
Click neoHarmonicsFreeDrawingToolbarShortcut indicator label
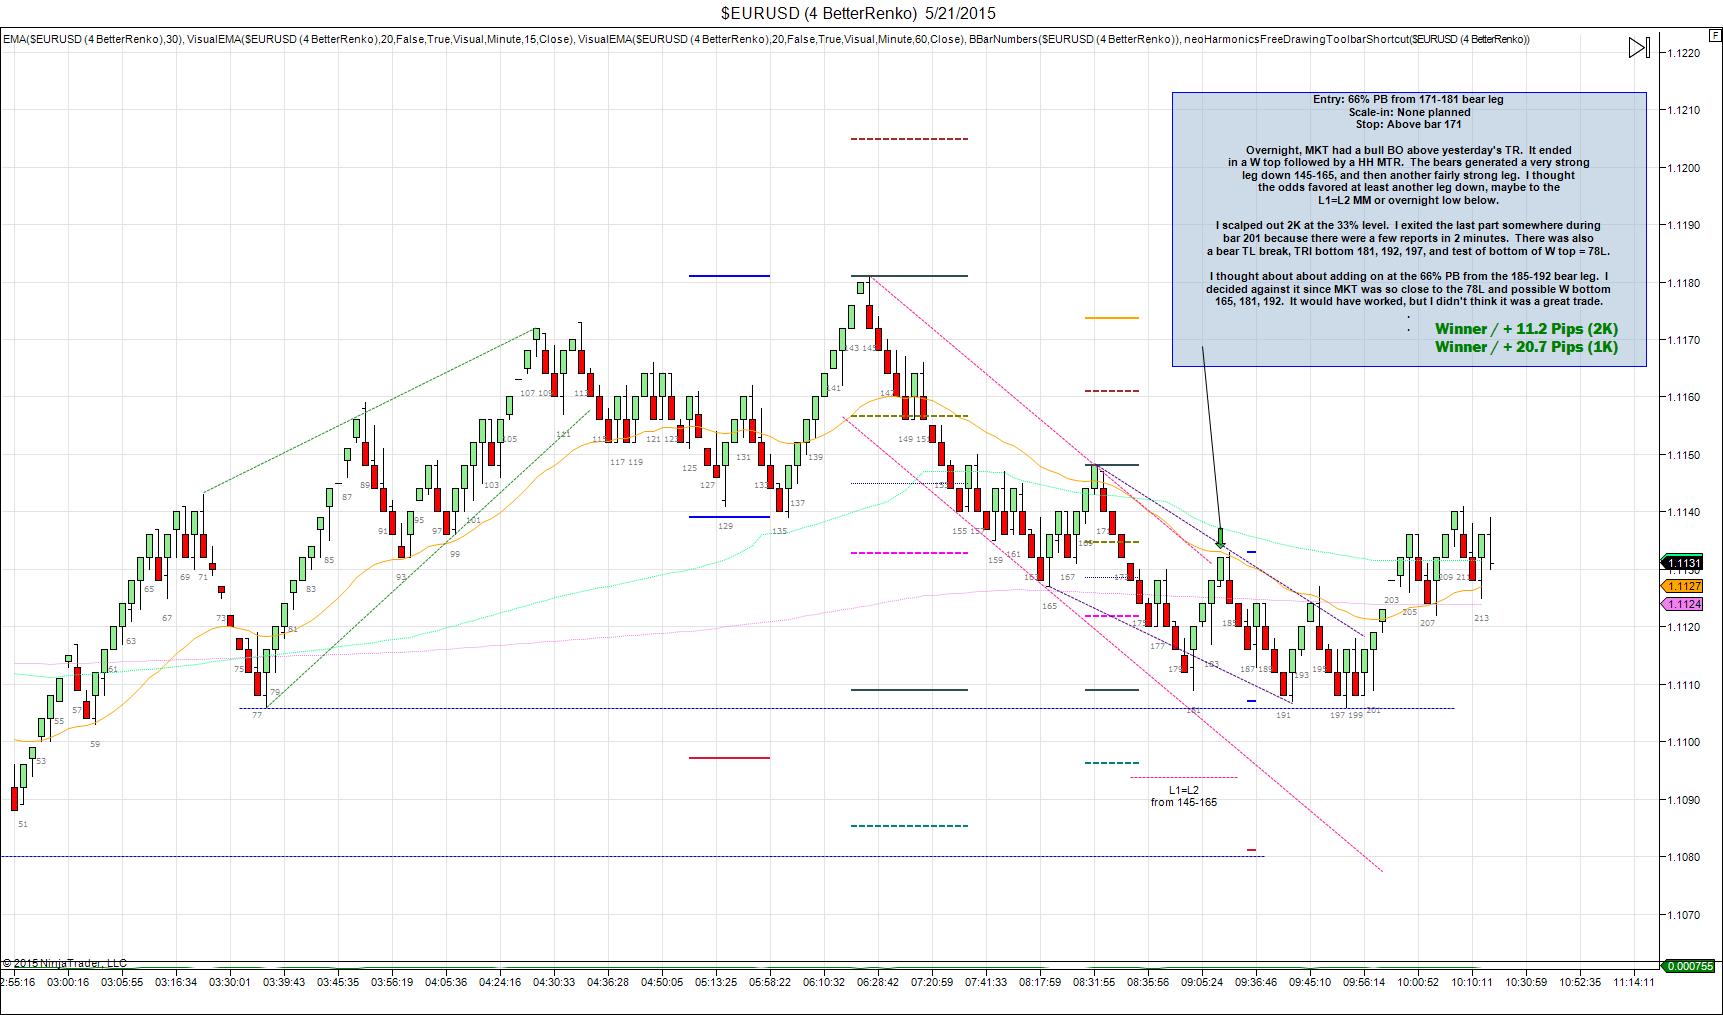pyautogui.click(x=1357, y=39)
